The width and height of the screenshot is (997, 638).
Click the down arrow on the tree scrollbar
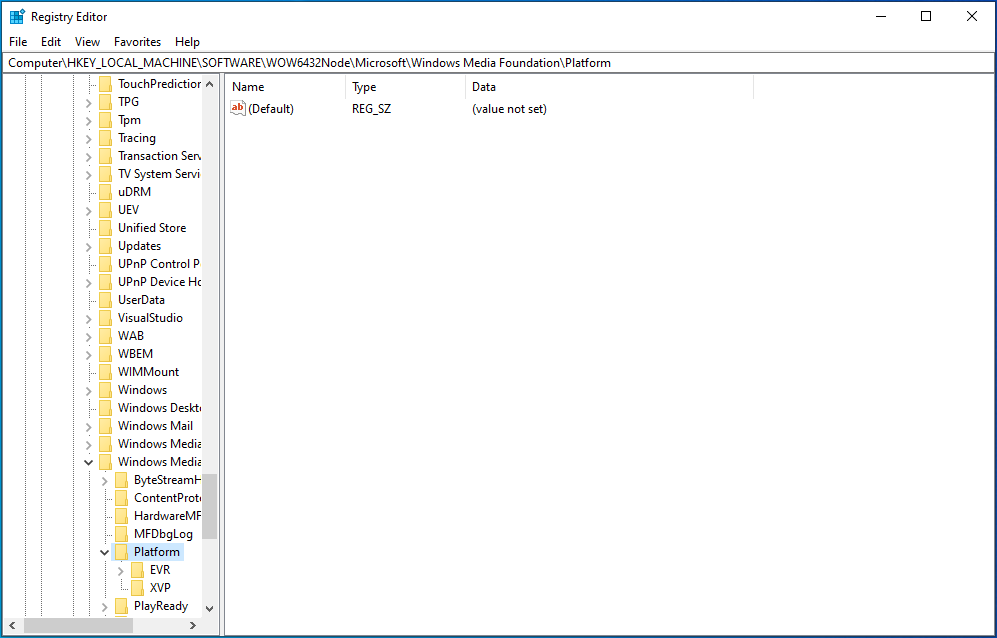pos(209,607)
